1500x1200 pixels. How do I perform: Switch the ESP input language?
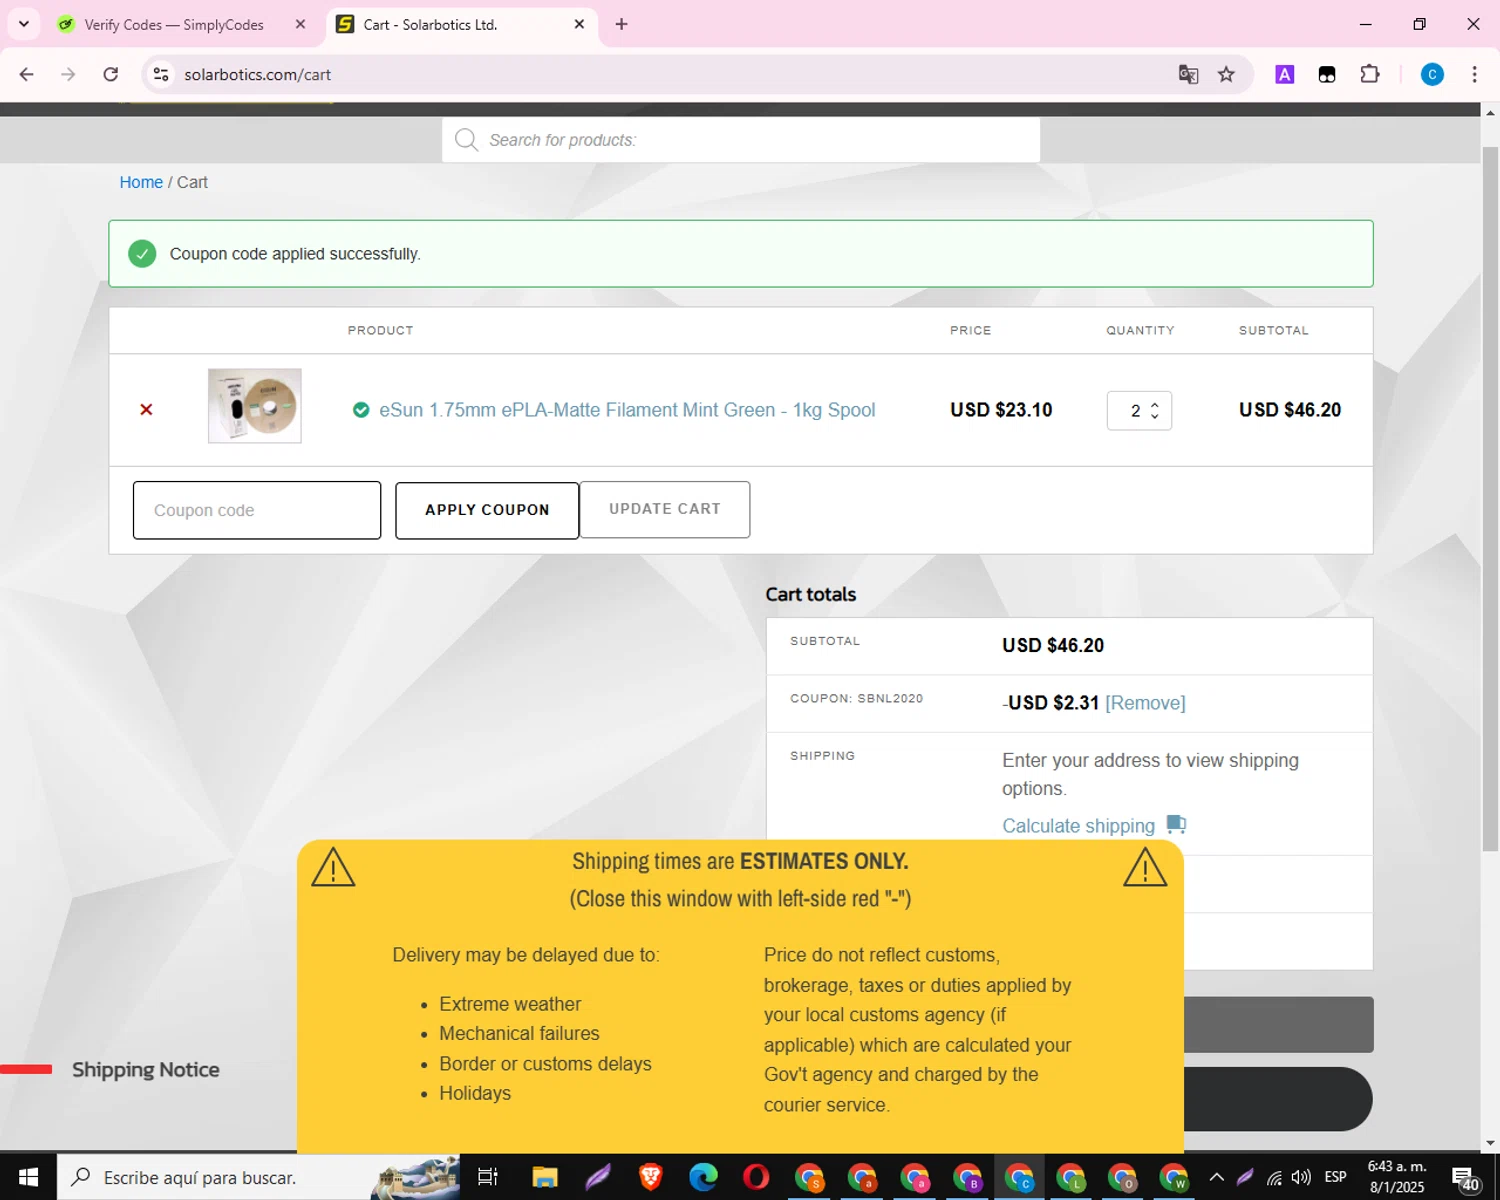1335,1177
